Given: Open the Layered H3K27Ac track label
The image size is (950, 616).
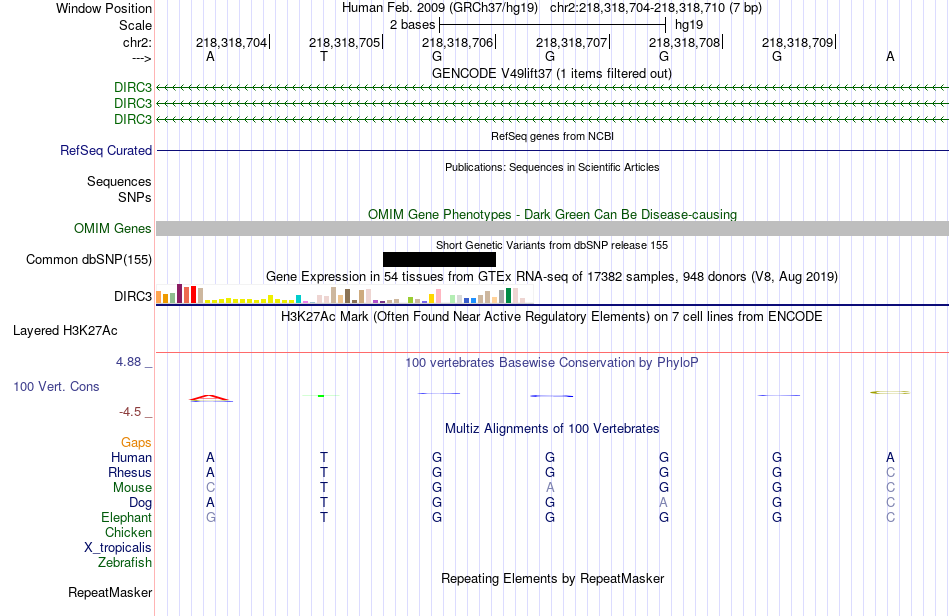Looking at the screenshot, I should coord(65,330).
